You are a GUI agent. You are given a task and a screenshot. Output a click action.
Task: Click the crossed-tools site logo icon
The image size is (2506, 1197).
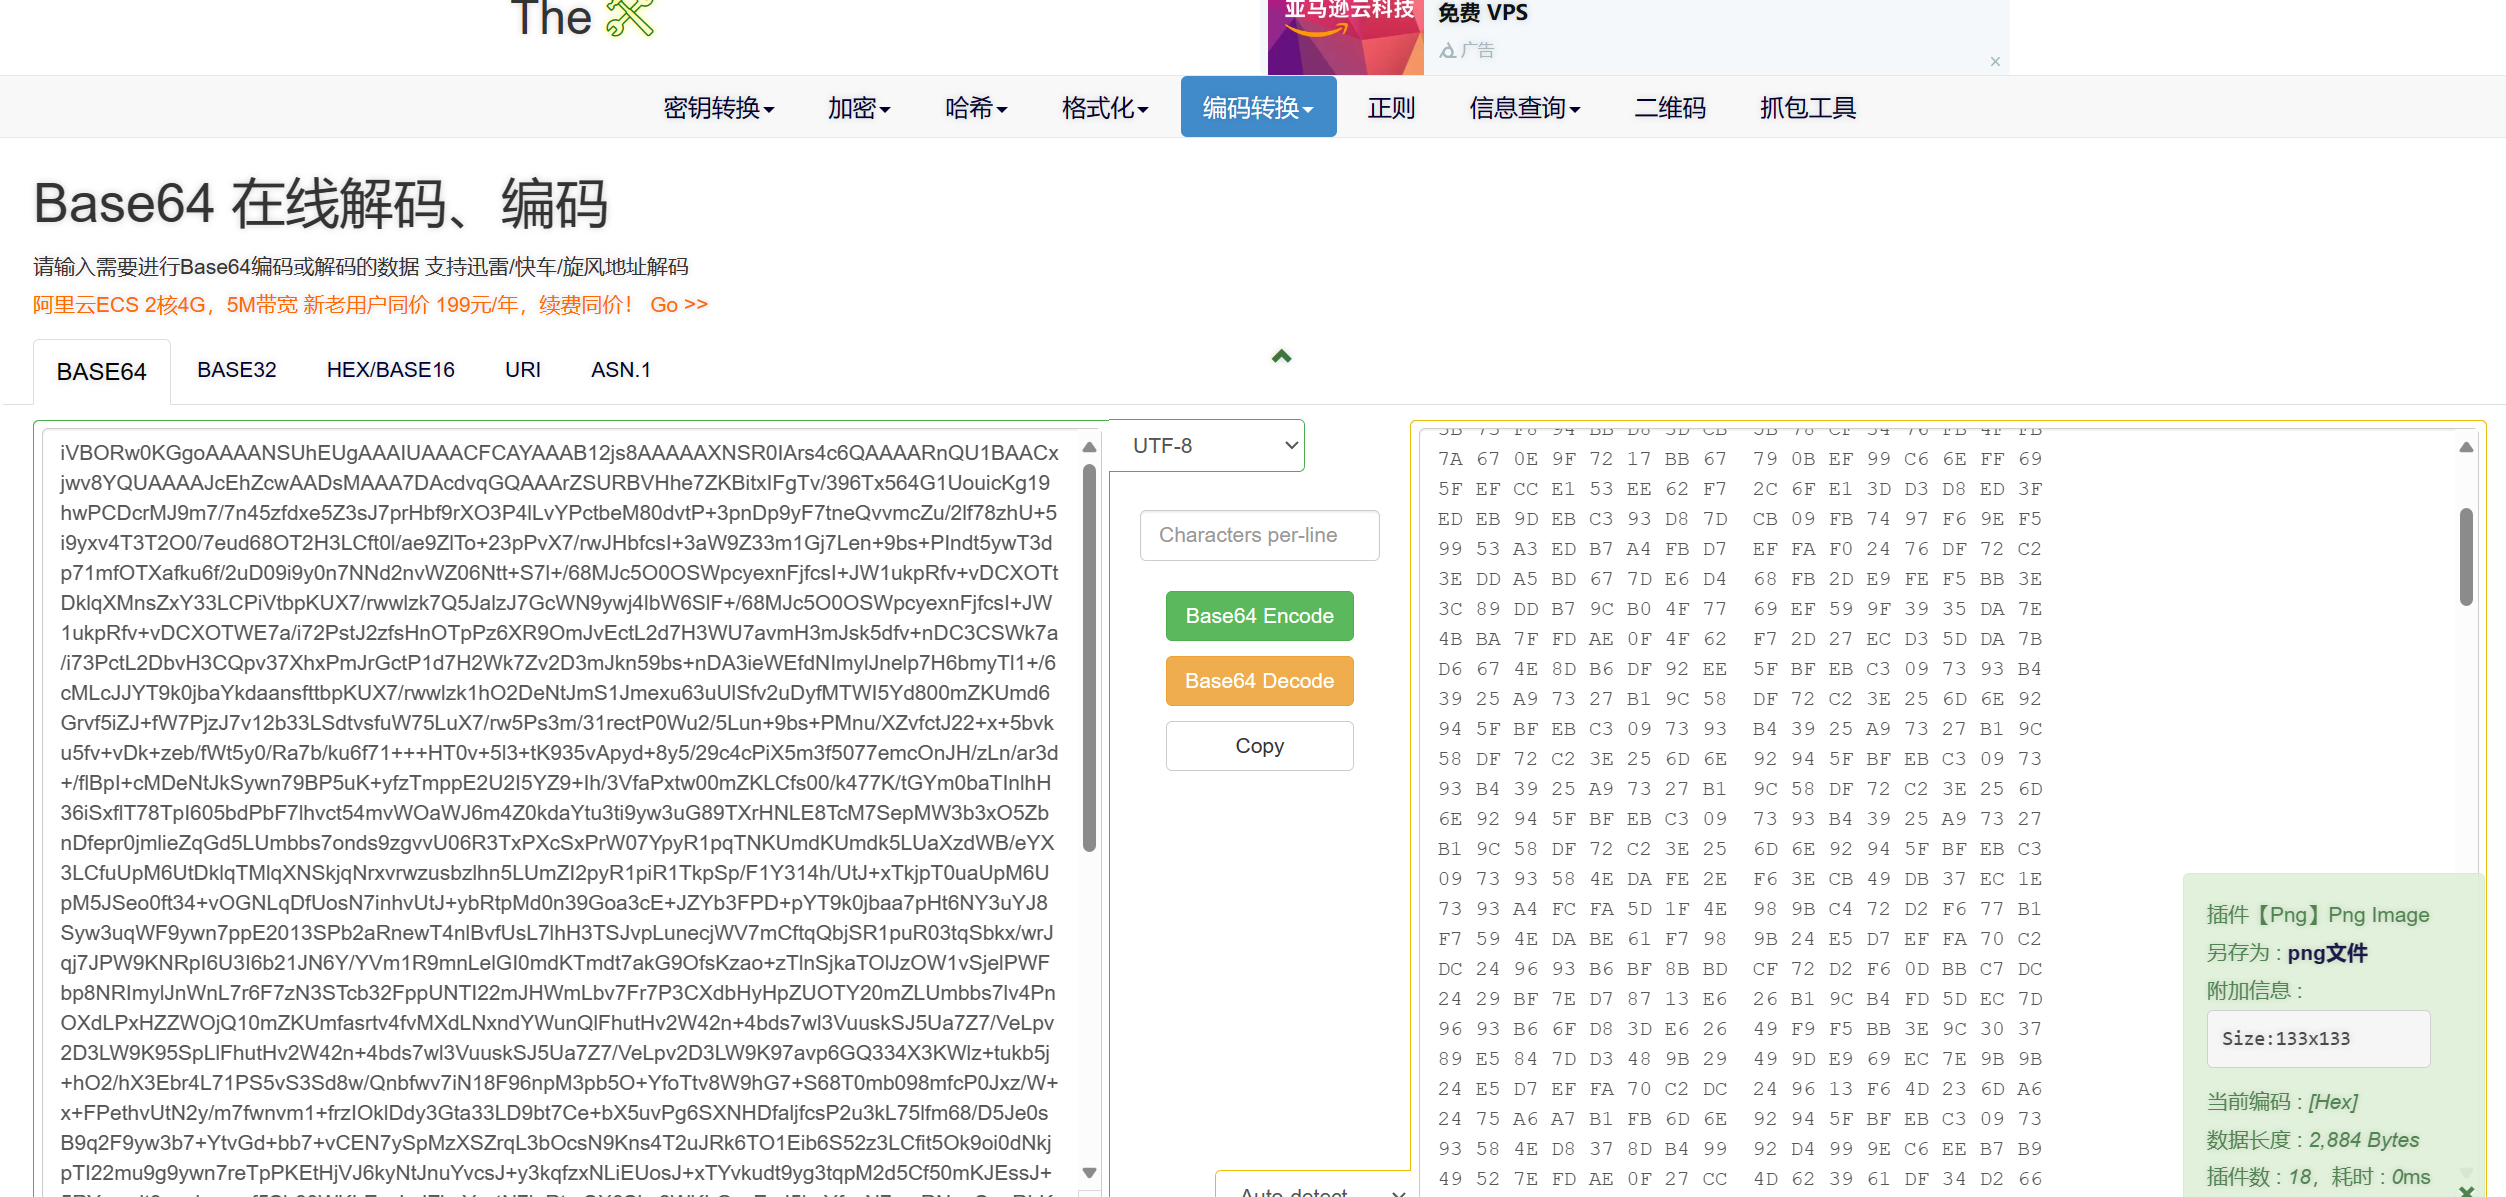(630, 17)
